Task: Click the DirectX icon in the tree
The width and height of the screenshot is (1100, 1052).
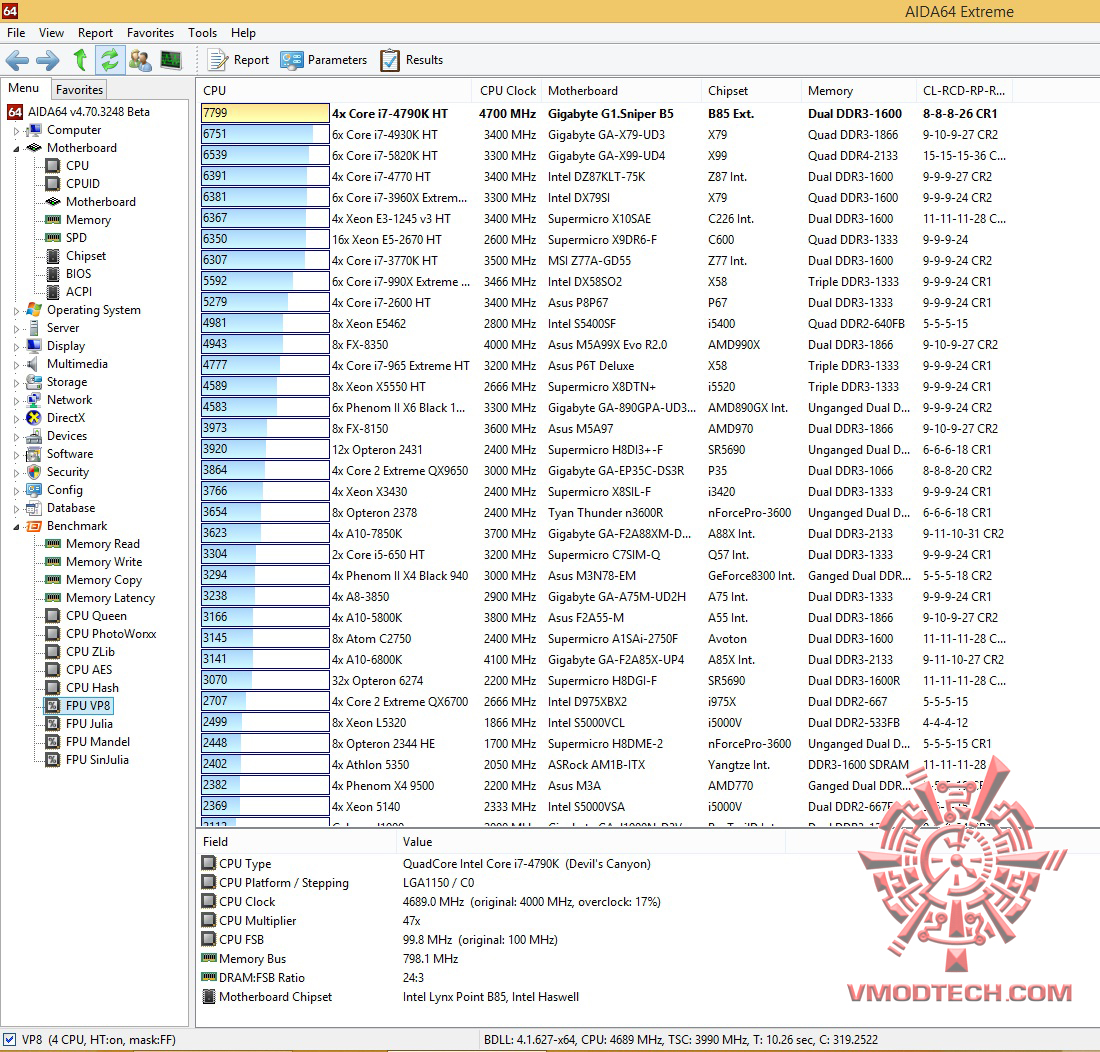Action: pyautogui.click(x=34, y=418)
